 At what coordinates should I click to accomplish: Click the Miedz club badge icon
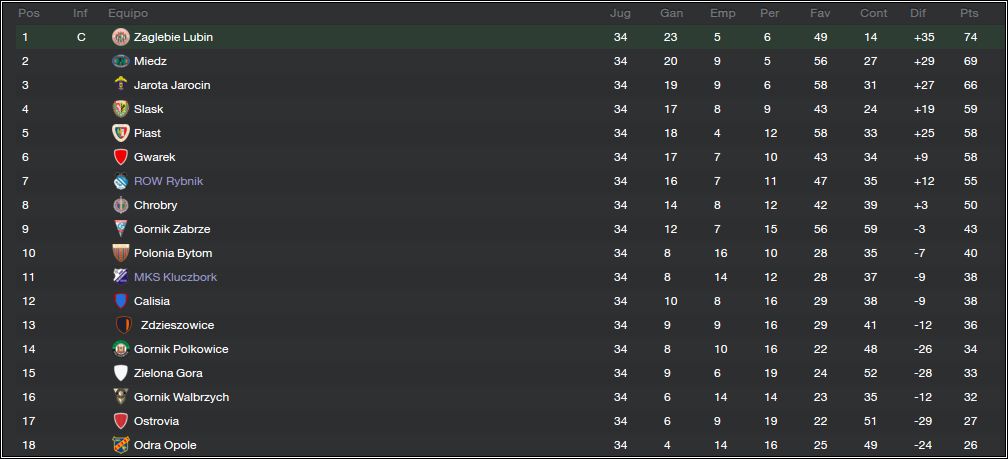click(121, 61)
